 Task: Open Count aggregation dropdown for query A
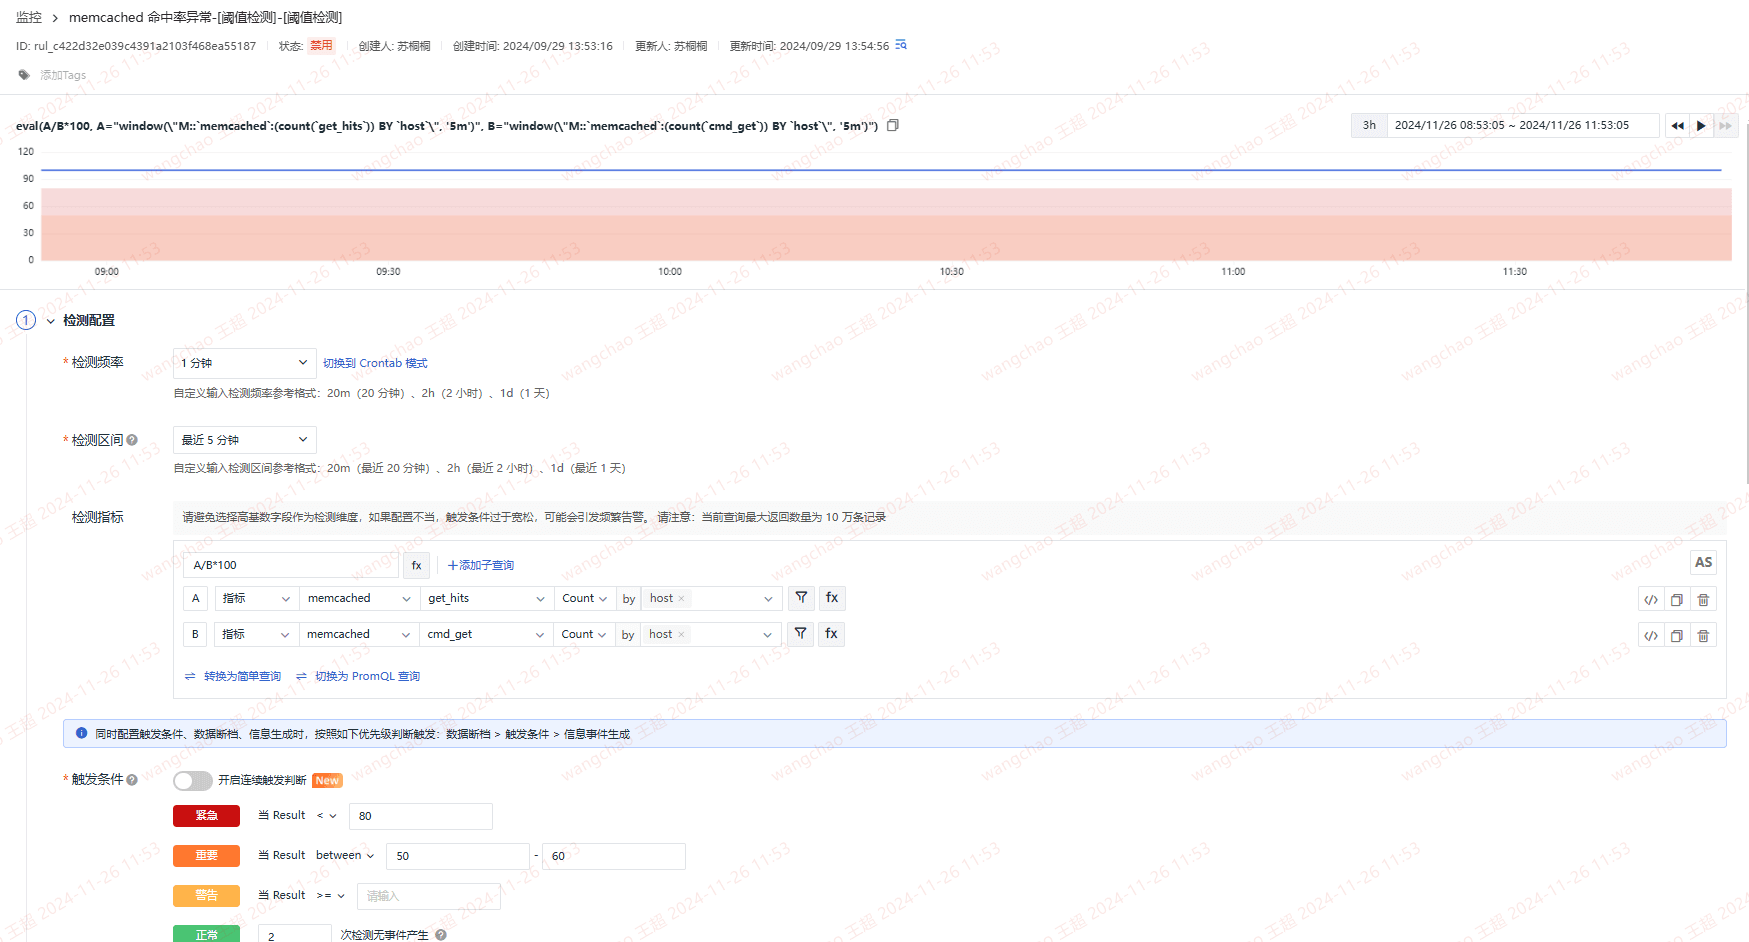click(585, 598)
